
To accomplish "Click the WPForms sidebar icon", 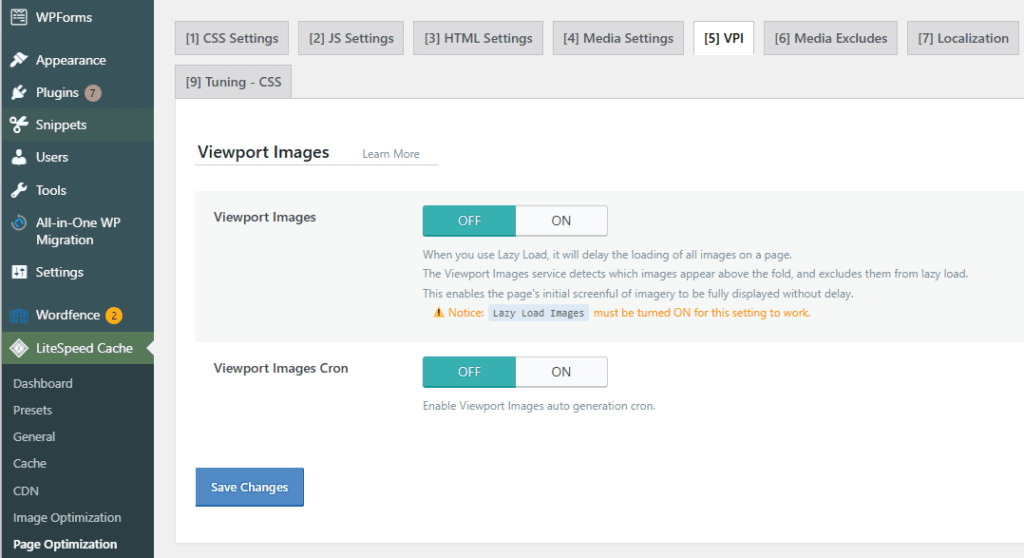I will [19, 16].
